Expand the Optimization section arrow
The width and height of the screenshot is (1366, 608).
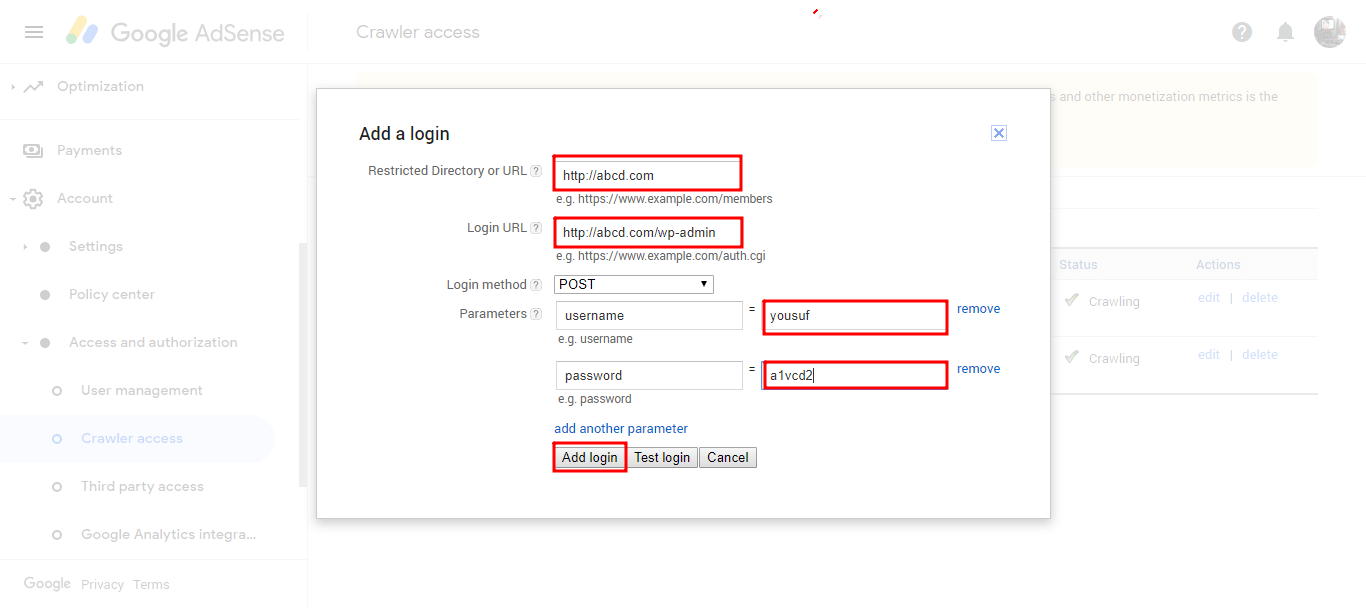pyautogui.click(x=13, y=87)
